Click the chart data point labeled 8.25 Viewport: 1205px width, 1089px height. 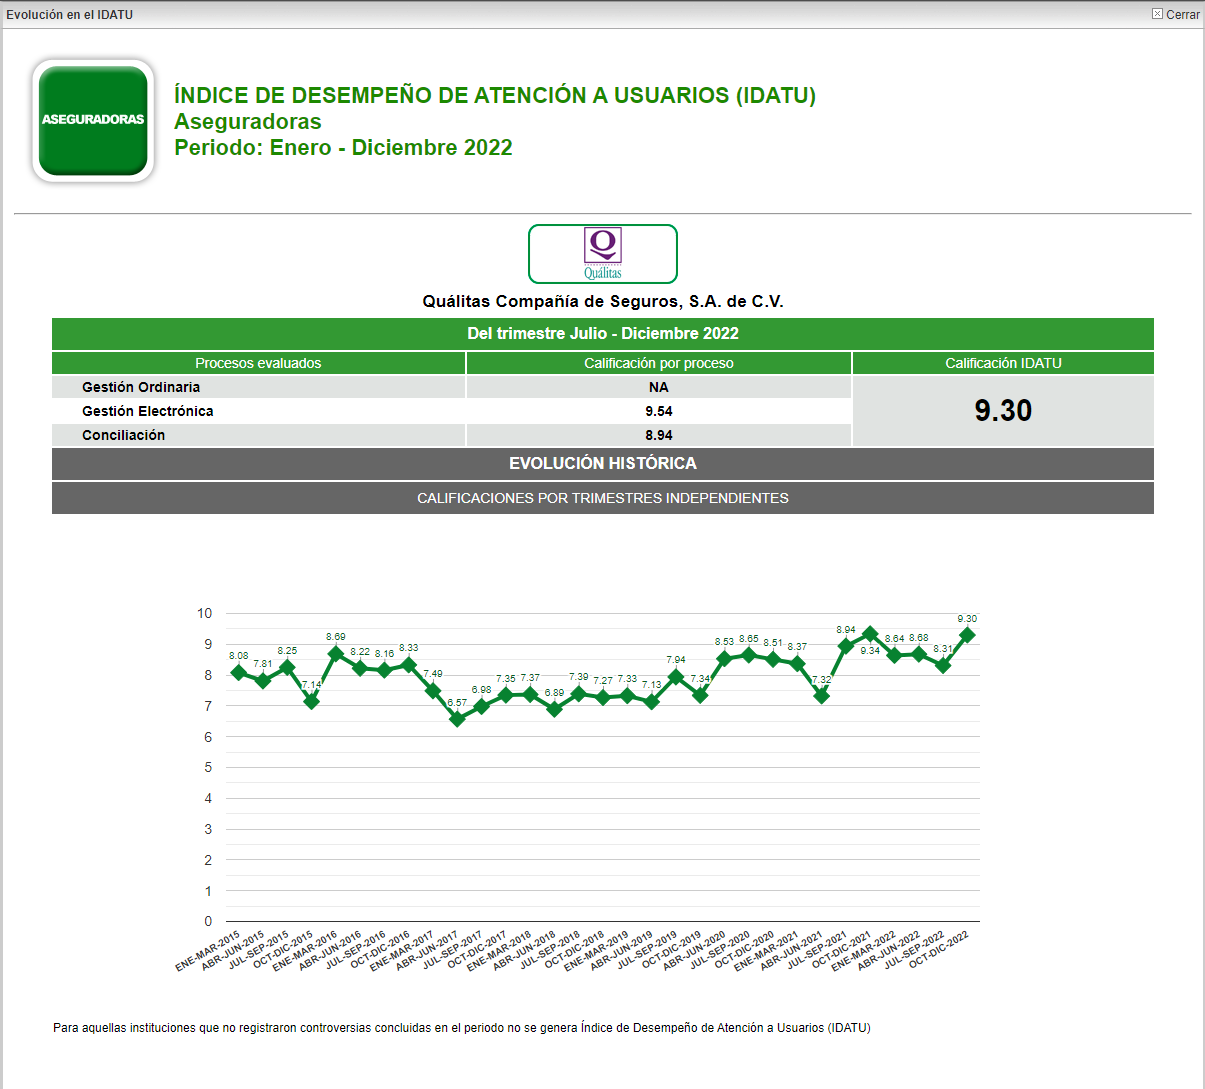(287, 667)
